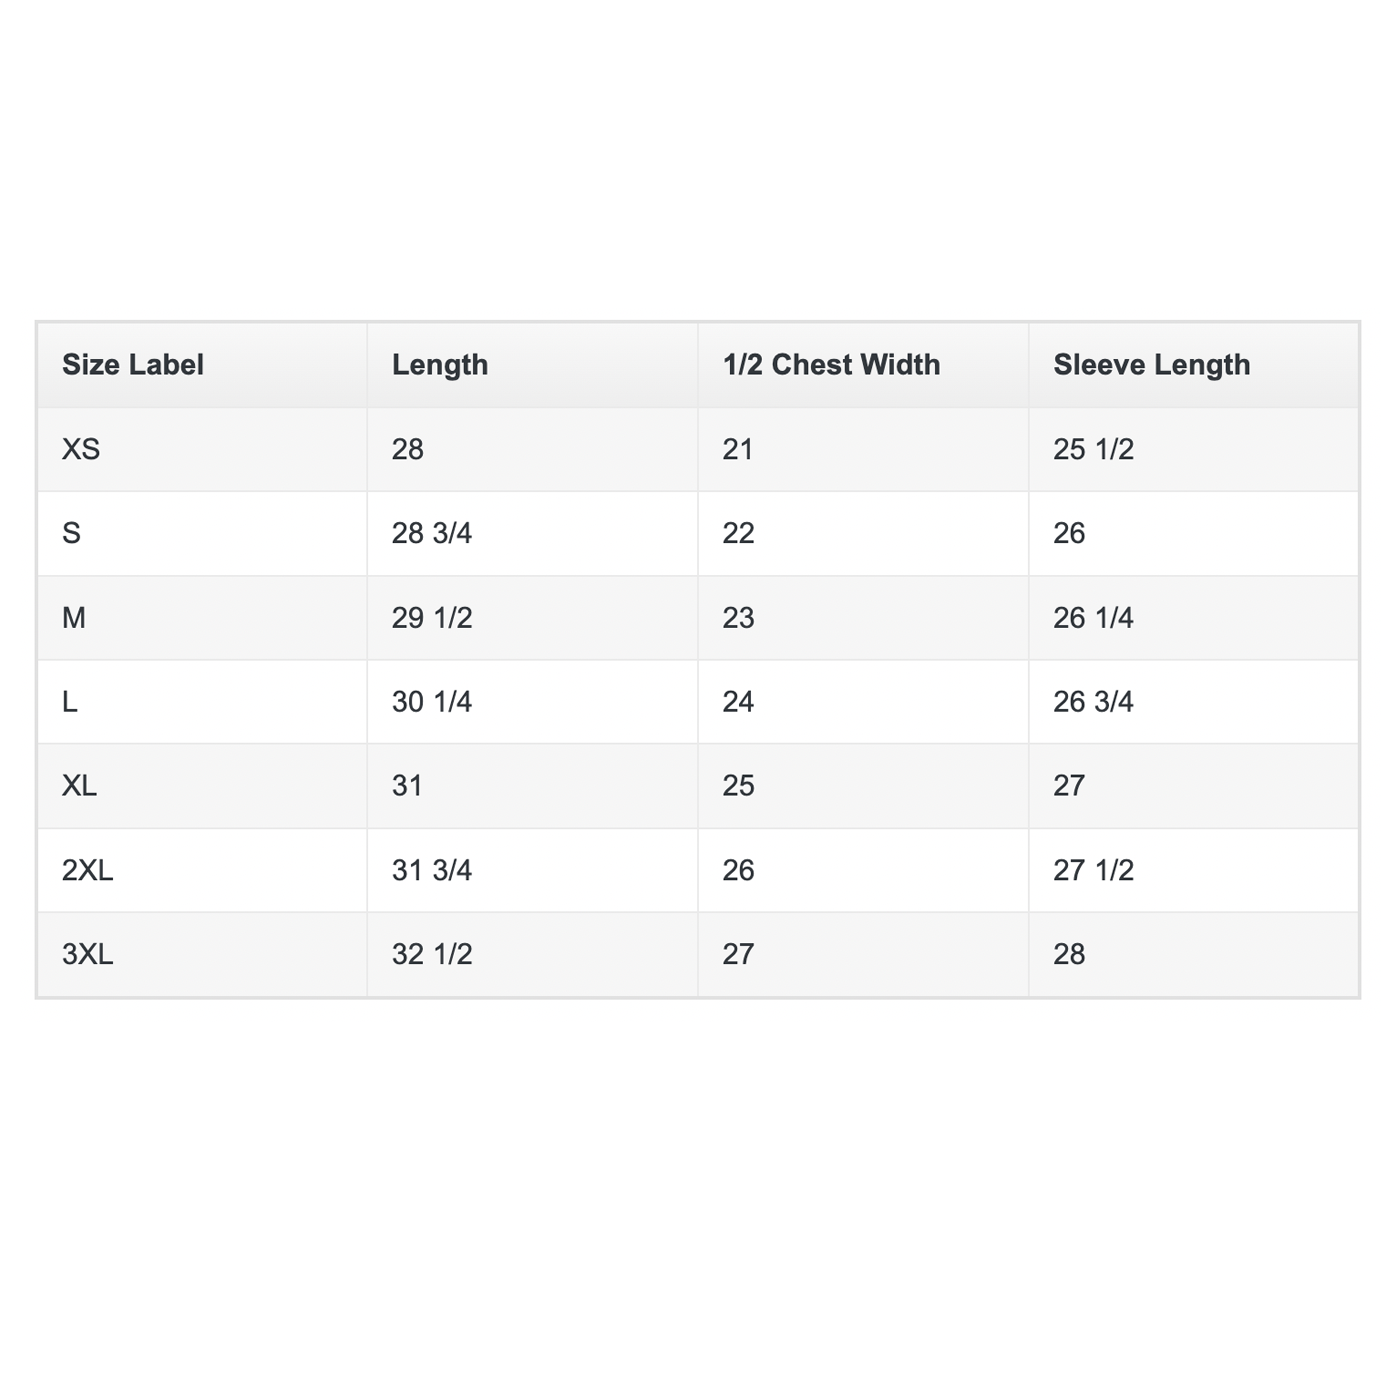
Task: Click the 27 1/2 sleeve length value
Action: pos(1093,870)
